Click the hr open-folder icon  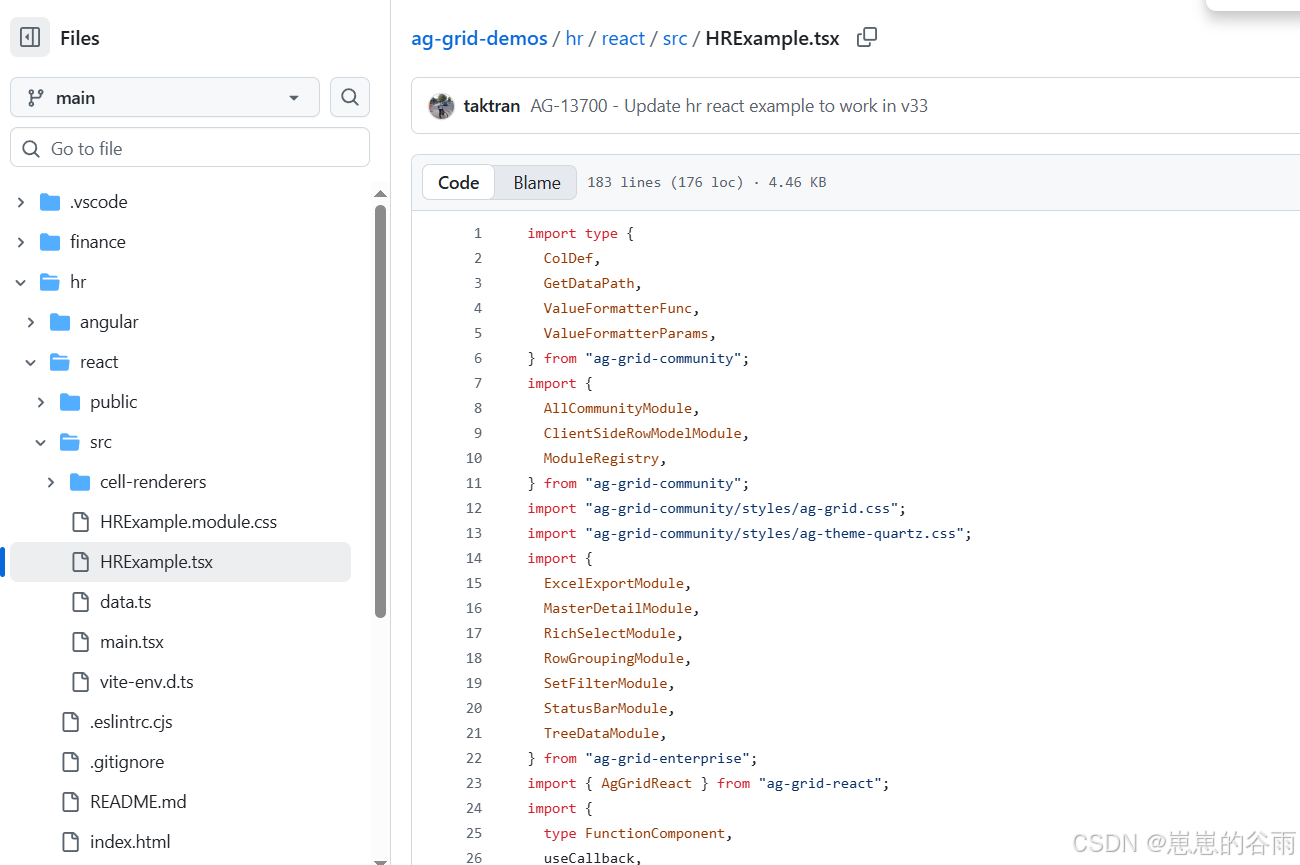point(50,282)
